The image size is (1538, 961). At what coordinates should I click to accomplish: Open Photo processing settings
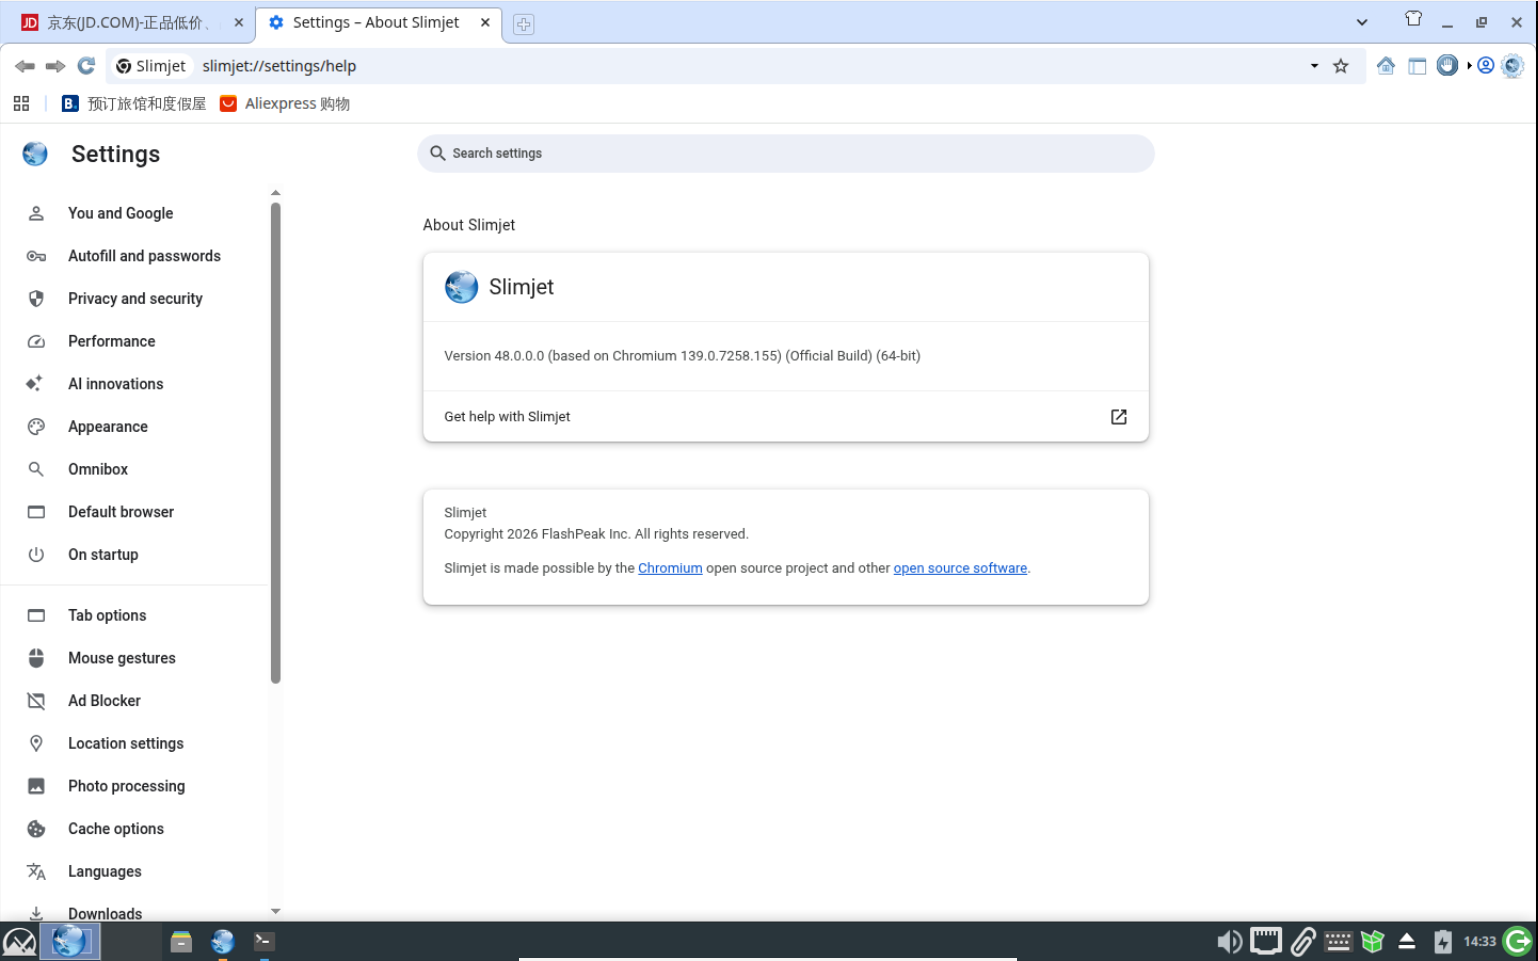(126, 786)
